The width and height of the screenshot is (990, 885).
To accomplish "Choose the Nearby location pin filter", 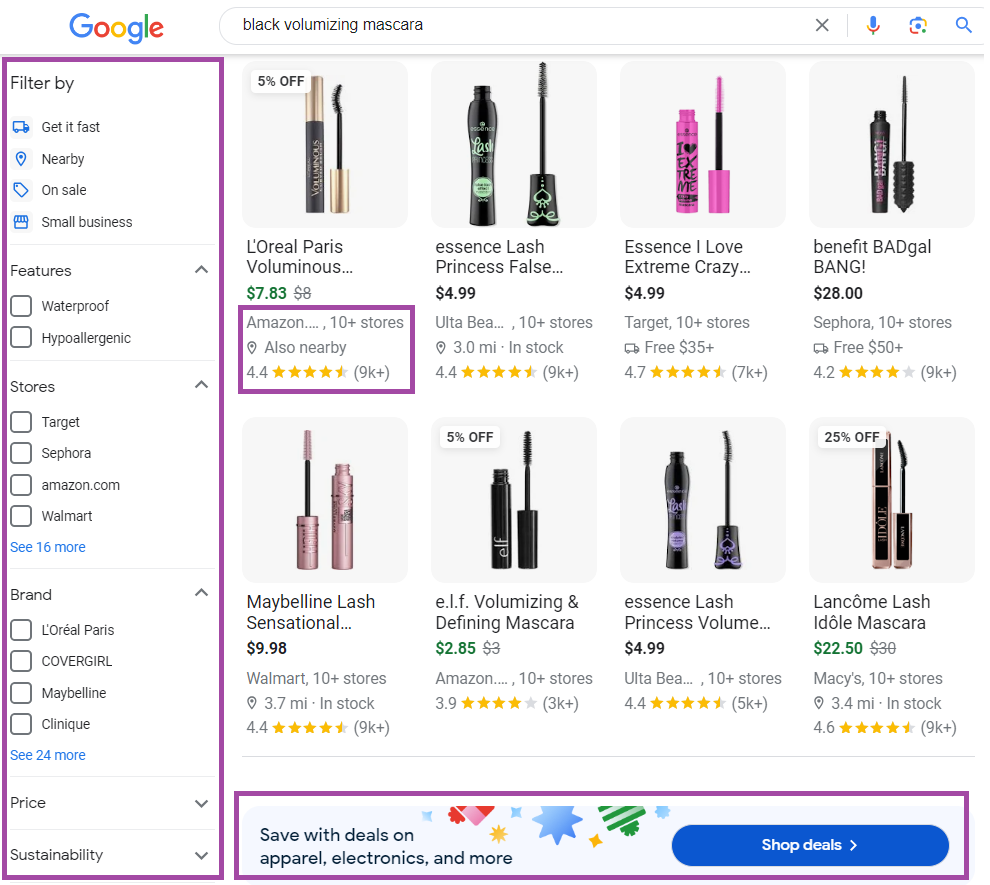I will tap(21, 158).
